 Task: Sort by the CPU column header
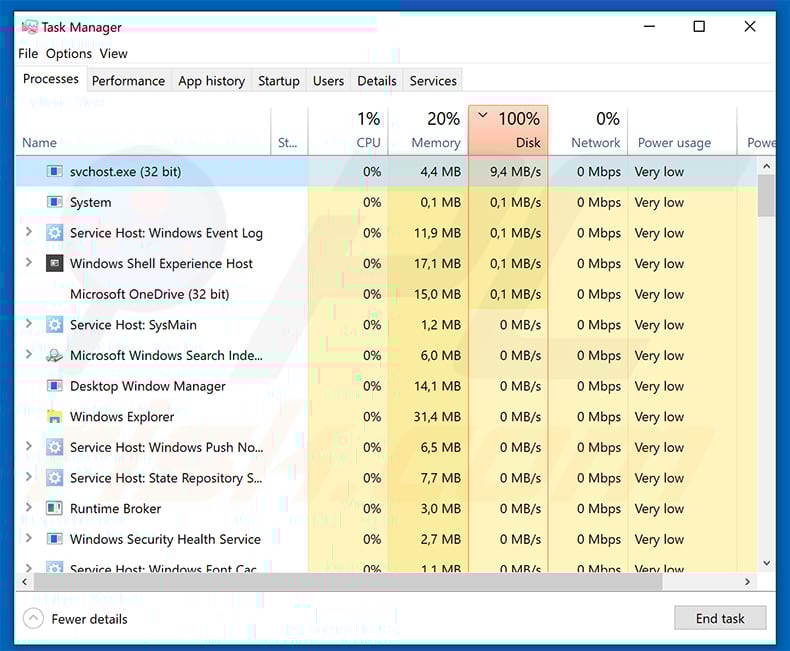click(x=348, y=131)
